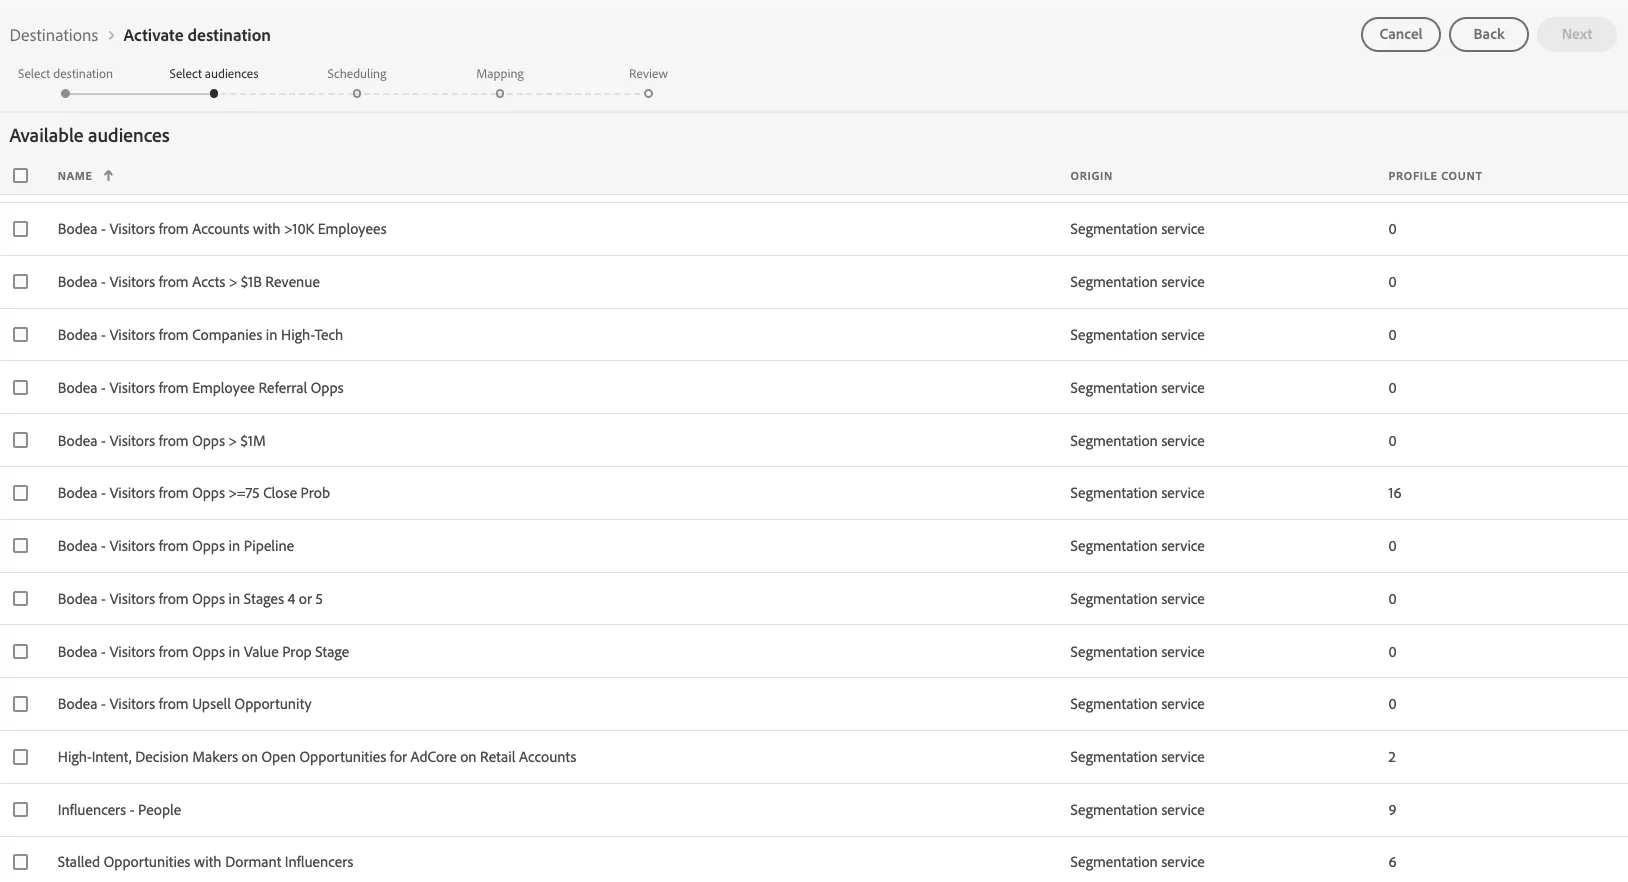Check Bodea - Visitors from Opps > $1M
This screenshot has height=882, width=1628.
coord(20,441)
